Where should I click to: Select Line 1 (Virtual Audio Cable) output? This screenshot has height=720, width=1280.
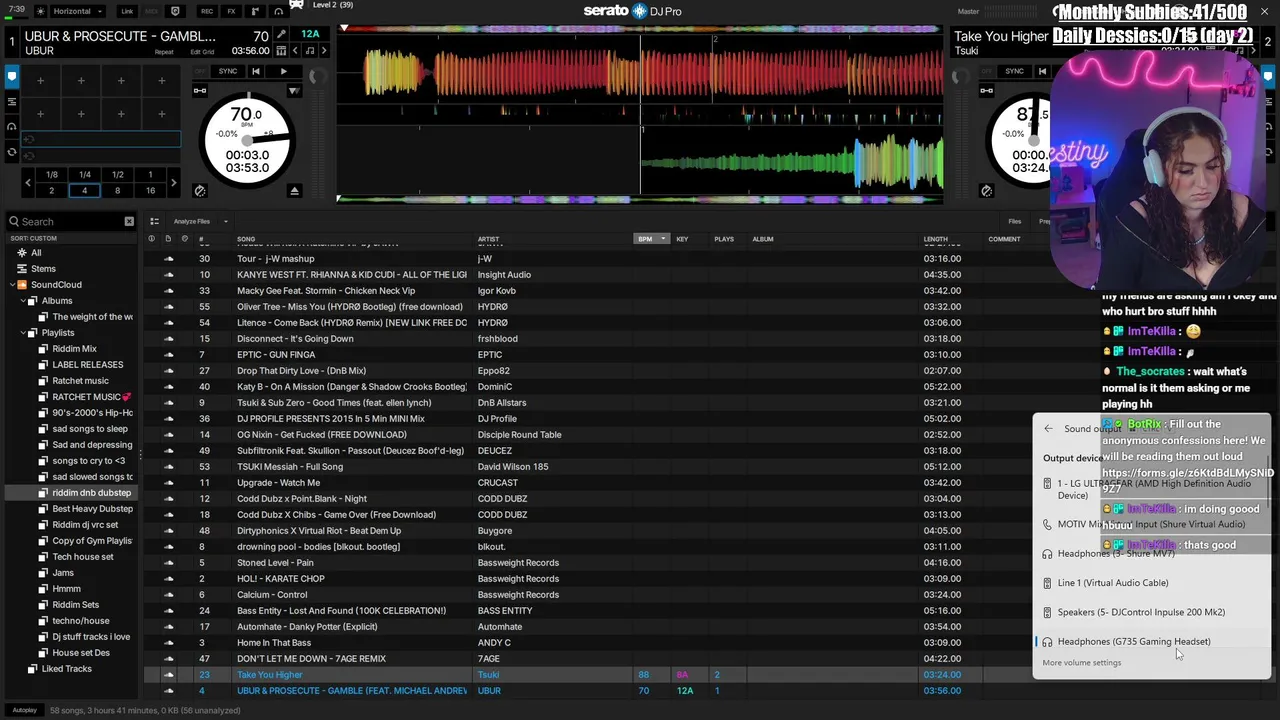(x=1152, y=583)
